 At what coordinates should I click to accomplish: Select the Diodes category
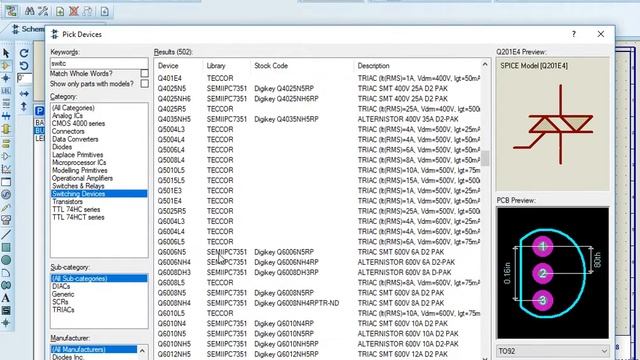coord(62,147)
